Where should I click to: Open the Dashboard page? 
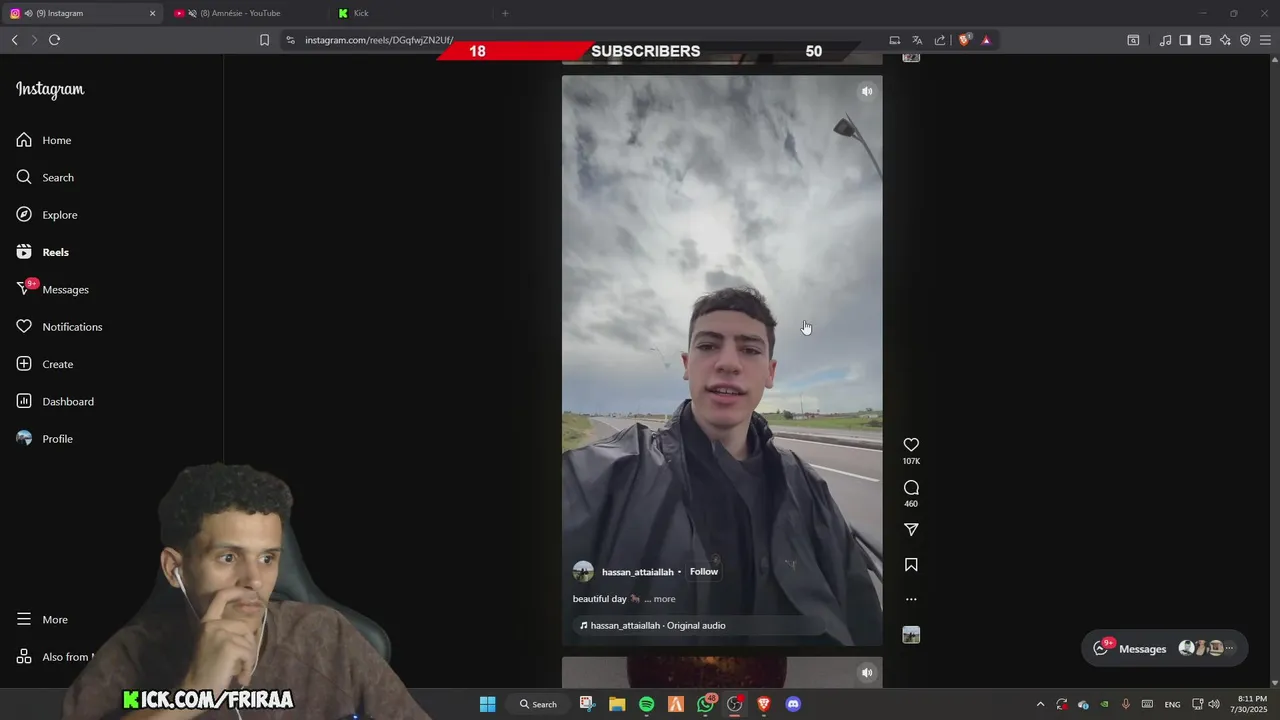[55, 401]
